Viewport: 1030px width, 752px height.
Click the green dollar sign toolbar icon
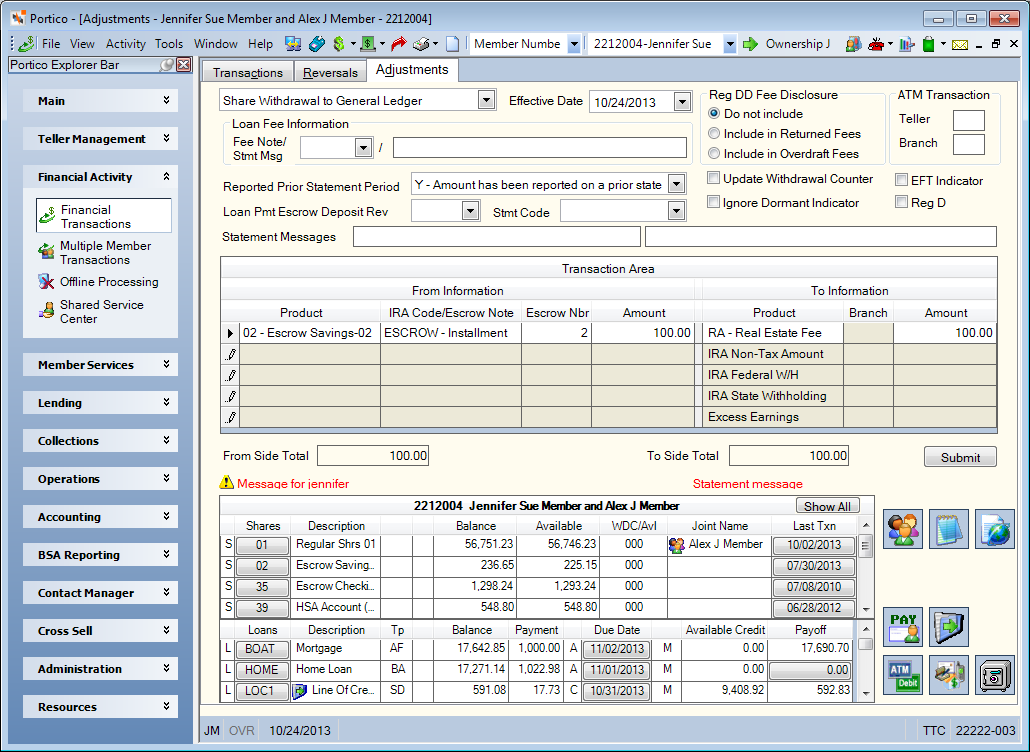[x=339, y=44]
